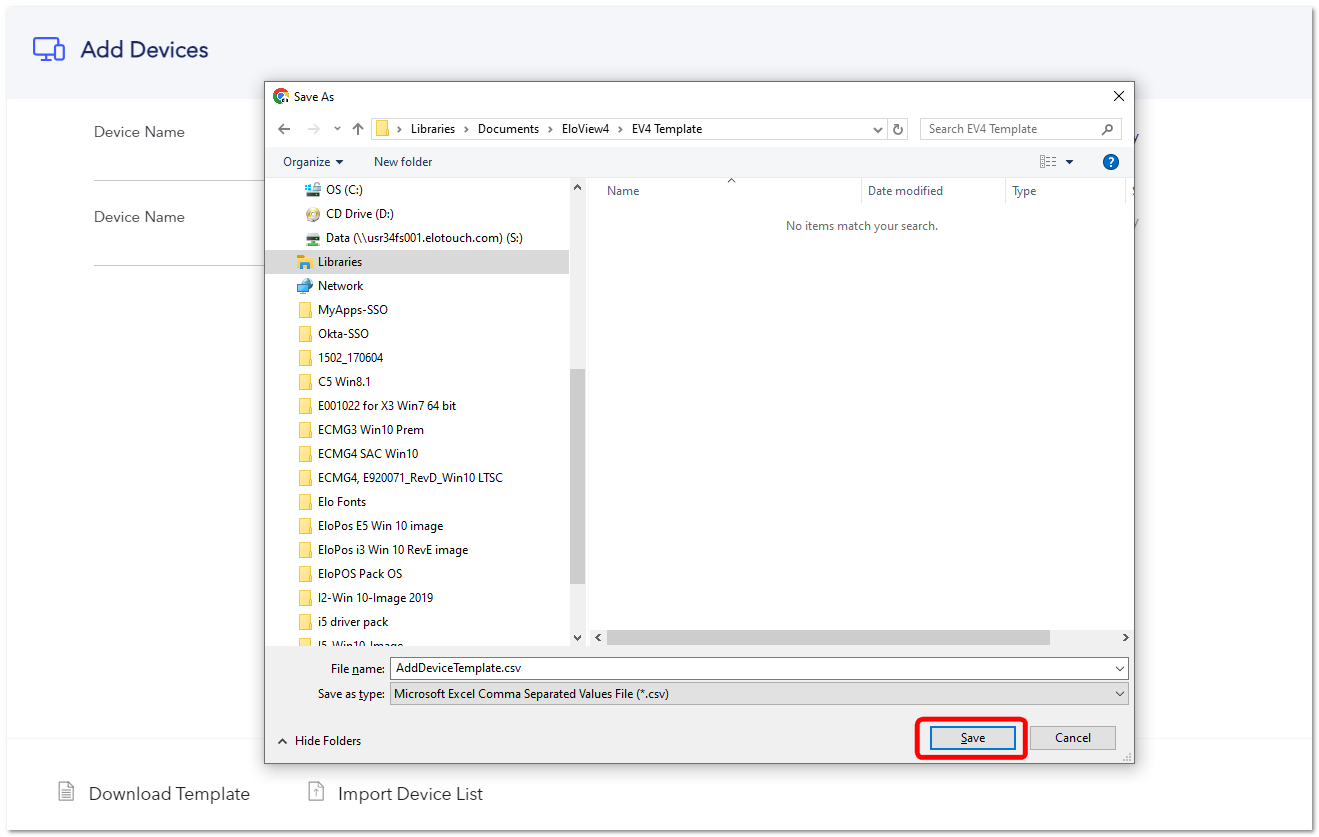Go up one level with Up arrow
The width and height of the screenshot is (1319, 837).
coord(358,129)
